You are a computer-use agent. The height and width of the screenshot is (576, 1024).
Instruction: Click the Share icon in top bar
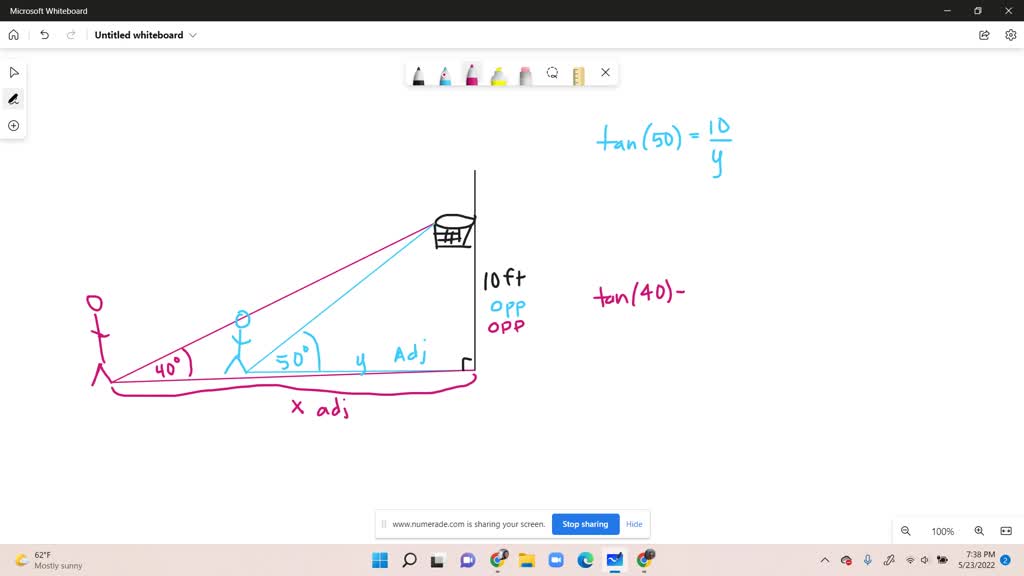[x=984, y=34]
